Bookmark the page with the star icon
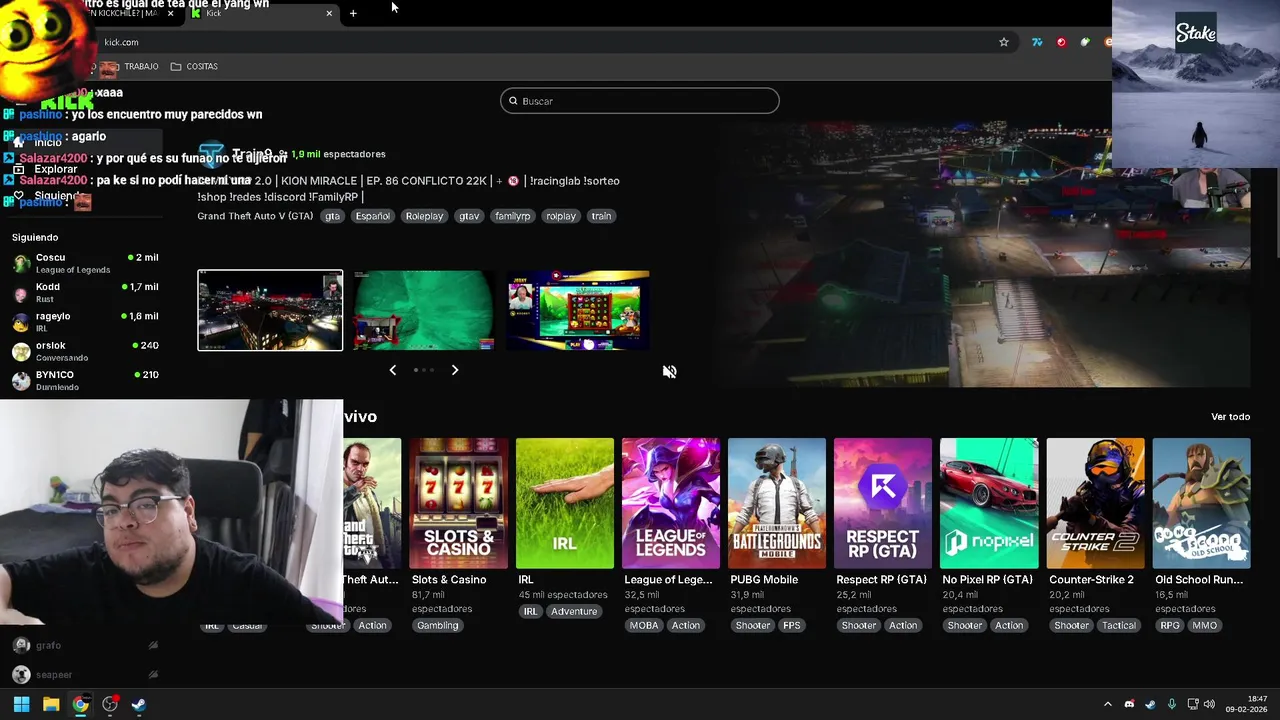Screen dimensions: 1280x720 pyautogui.click(x=1003, y=42)
